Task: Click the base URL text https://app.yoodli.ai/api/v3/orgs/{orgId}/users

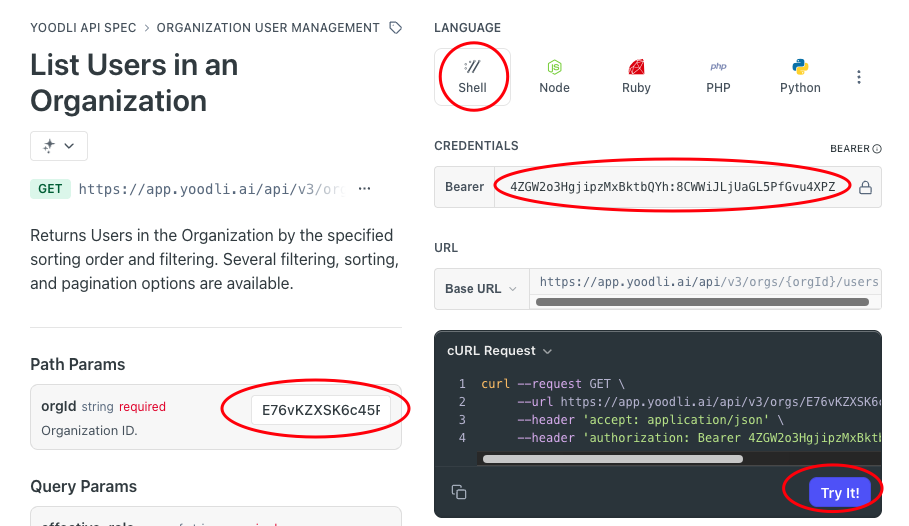Action: click(708, 282)
